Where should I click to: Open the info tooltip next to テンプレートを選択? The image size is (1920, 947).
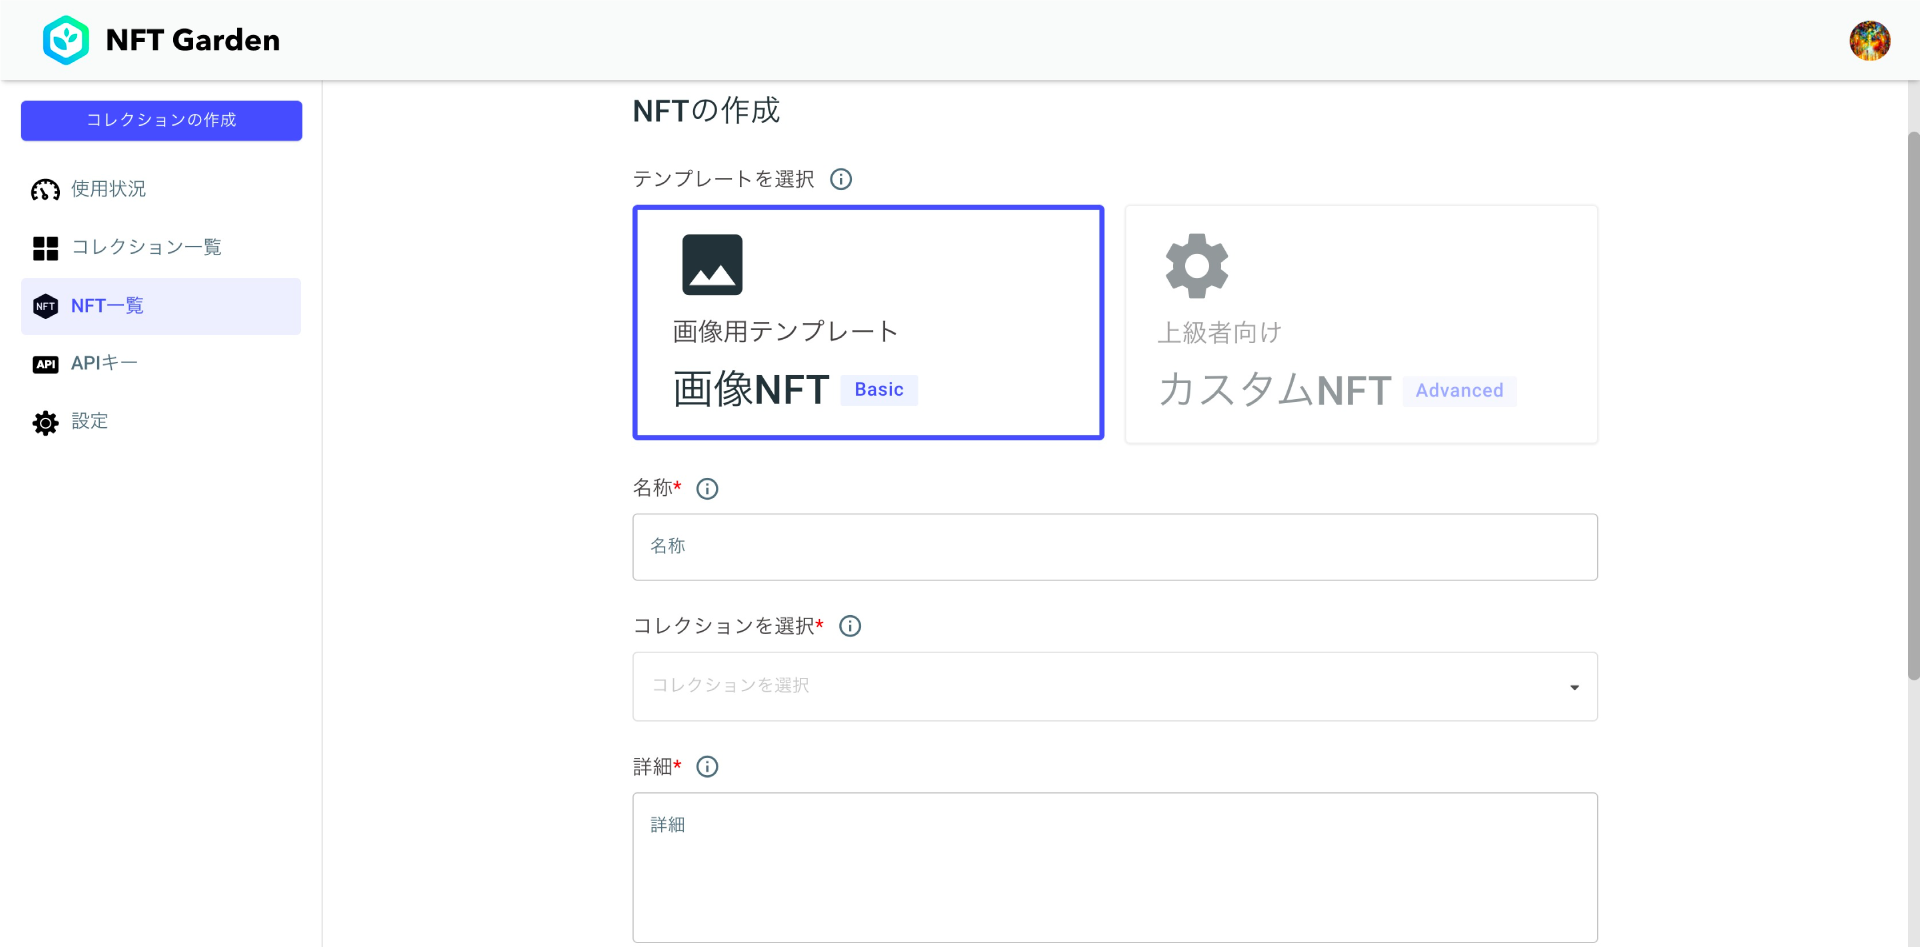click(x=841, y=179)
